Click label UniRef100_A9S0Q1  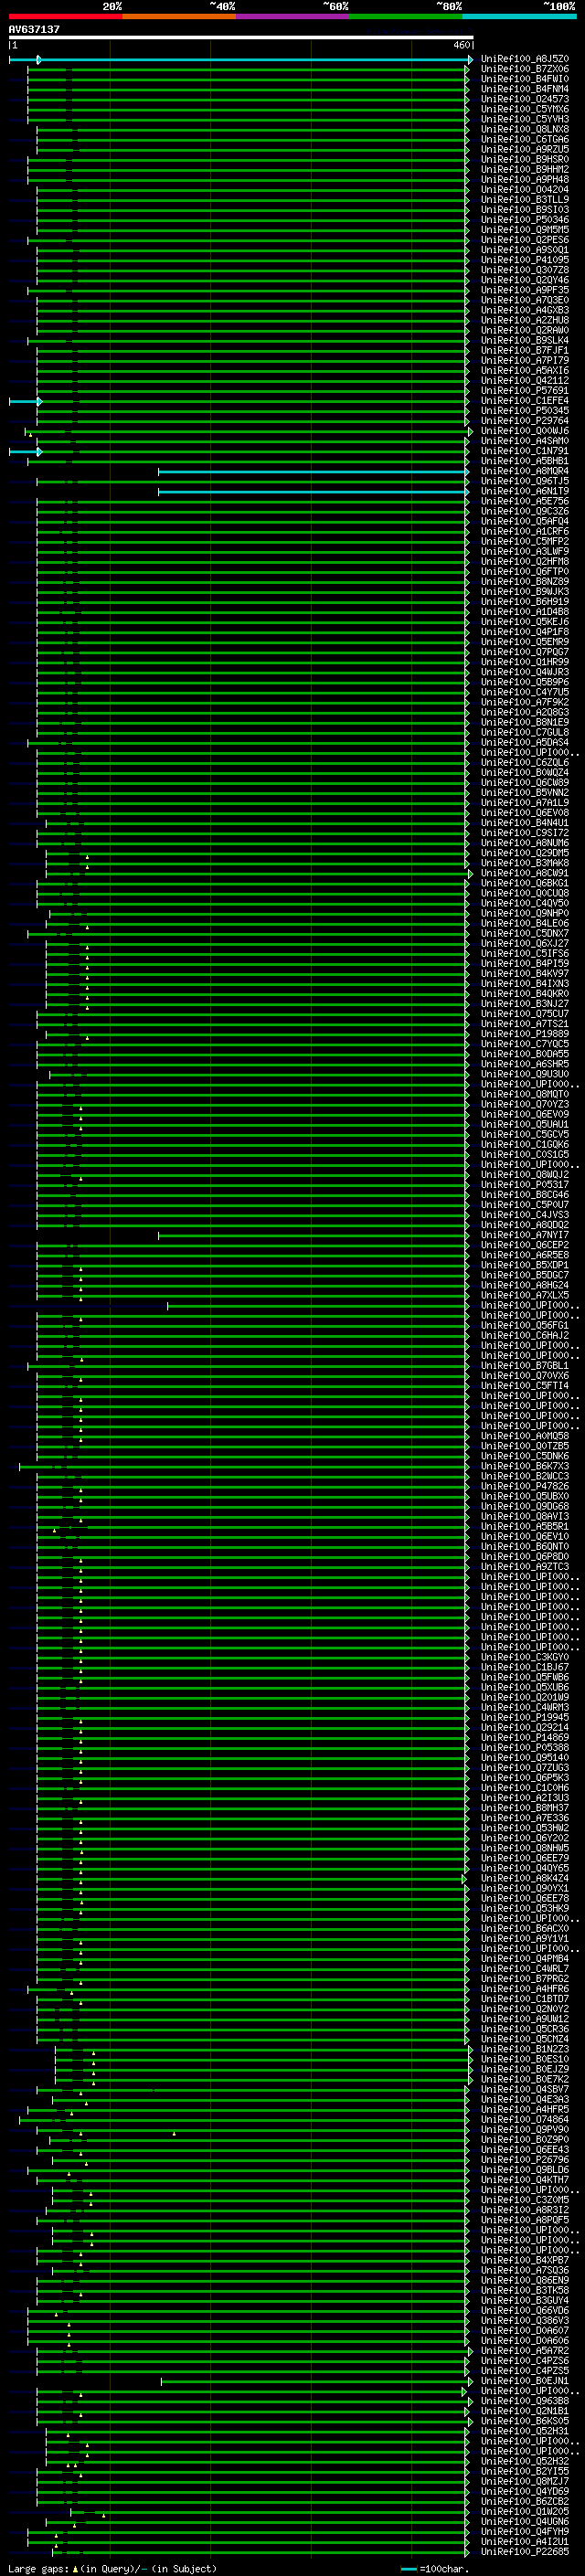click(525, 250)
